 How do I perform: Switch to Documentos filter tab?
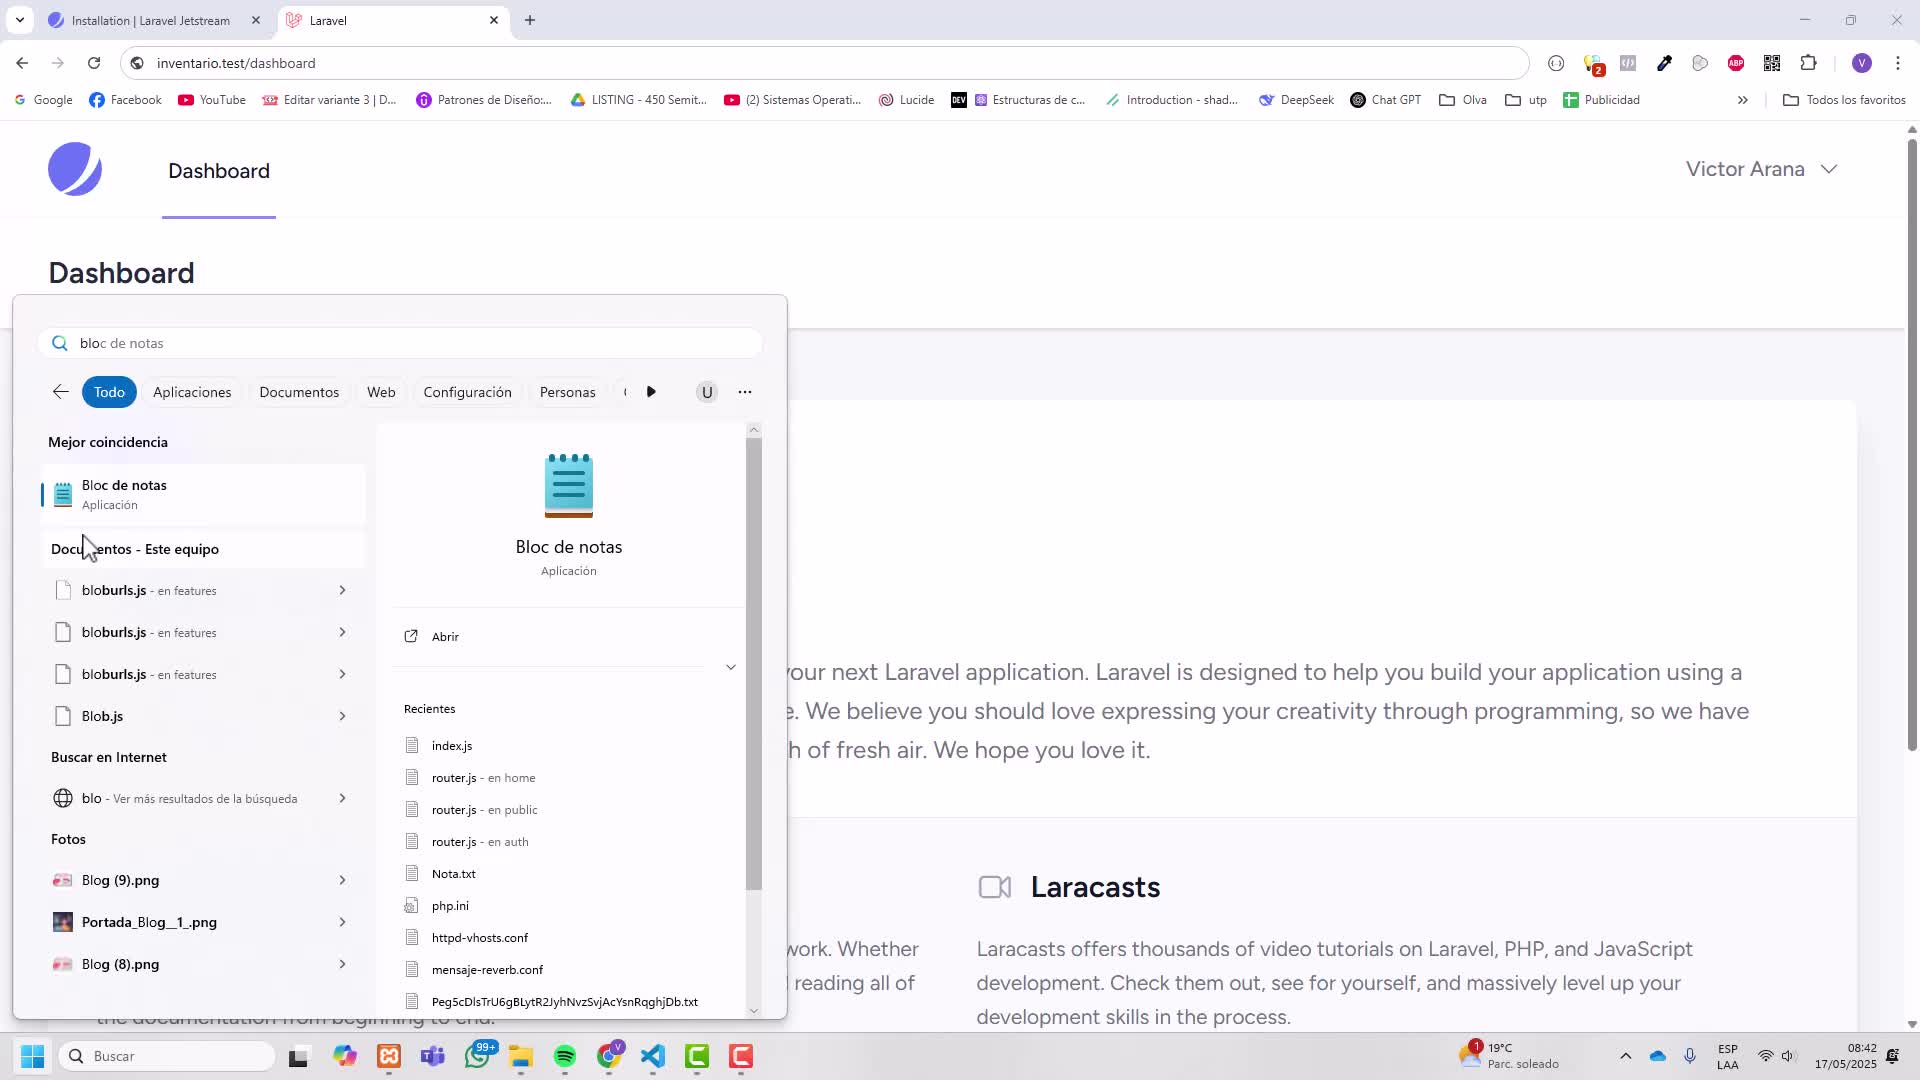click(x=299, y=392)
